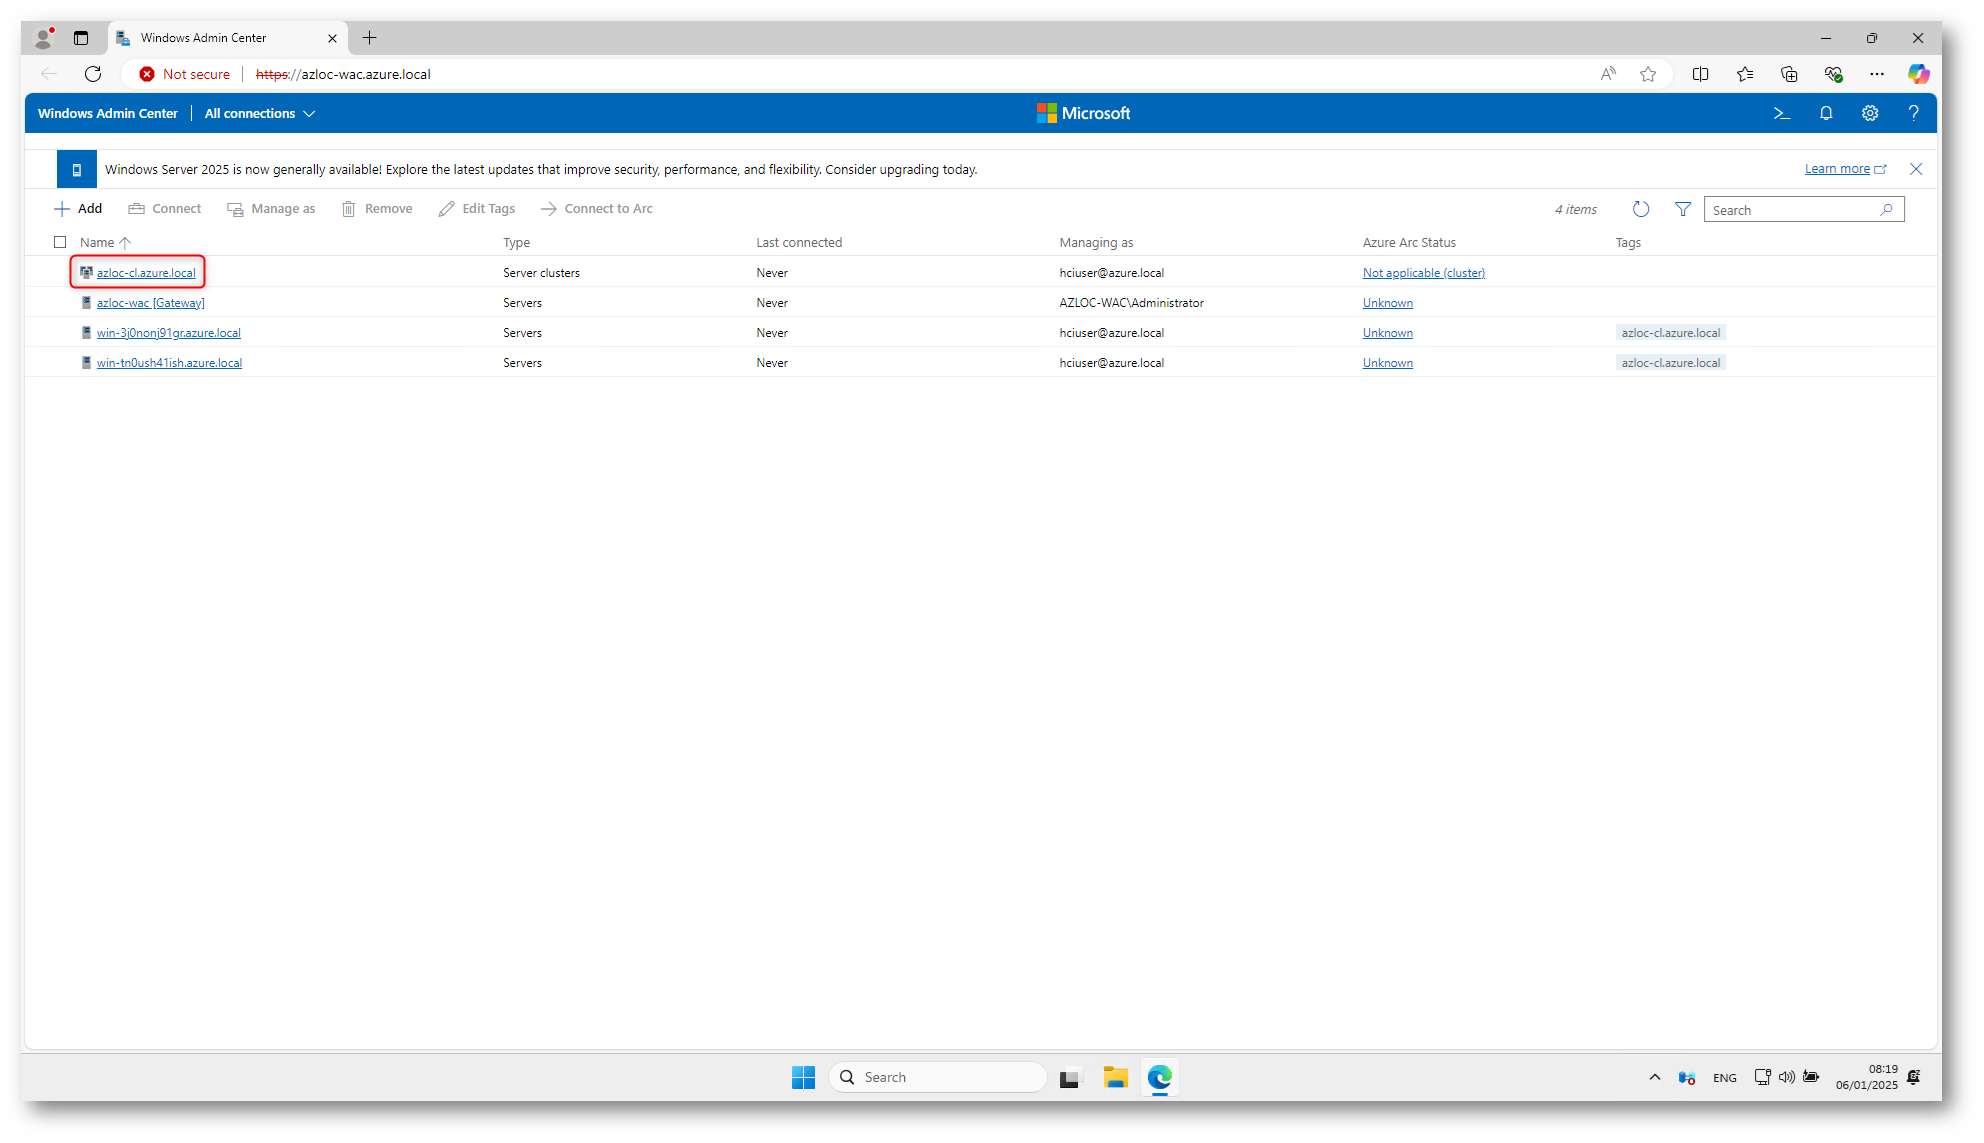This screenshot has height=1143, width=1984.
Task: Open Copilot sidebar icon
Action: coord(1918,74)
